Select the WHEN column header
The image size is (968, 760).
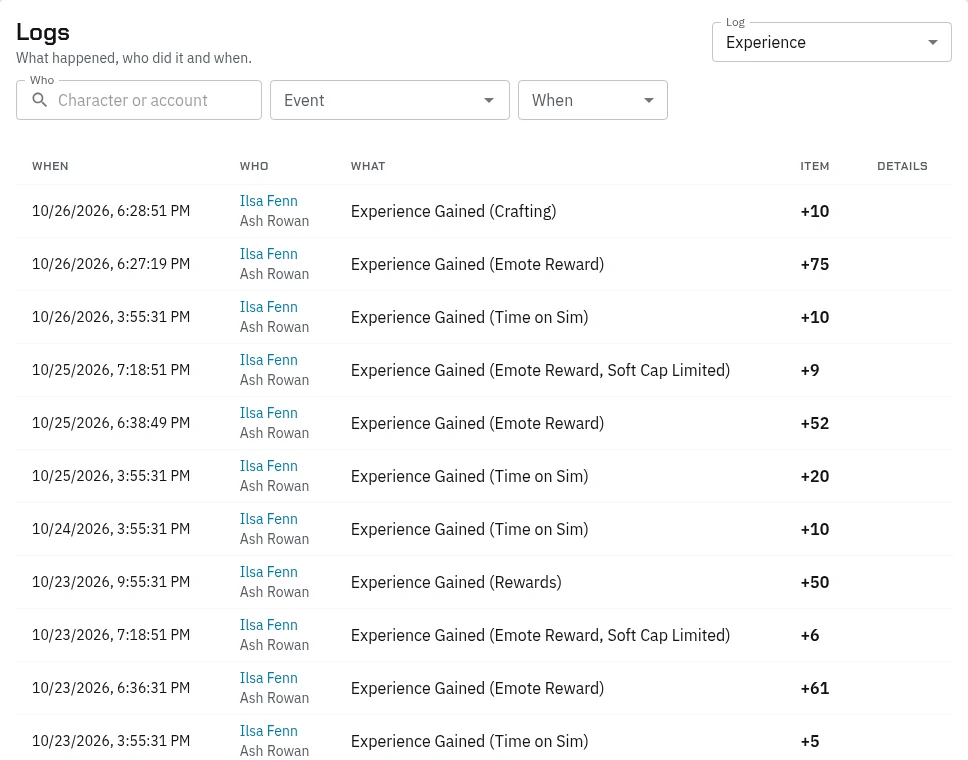tap(50, 166)
